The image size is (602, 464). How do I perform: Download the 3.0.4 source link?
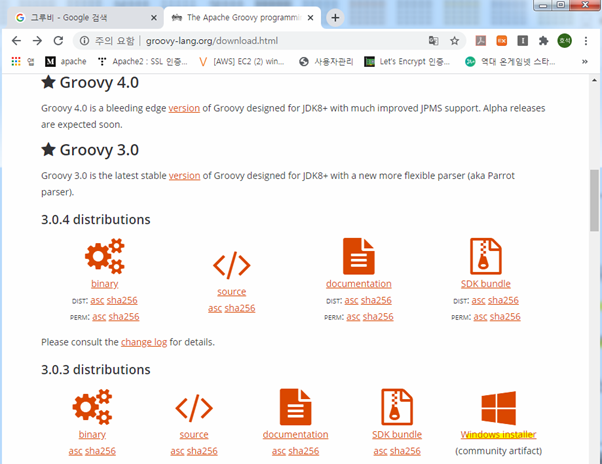click(x=232, y=292)
